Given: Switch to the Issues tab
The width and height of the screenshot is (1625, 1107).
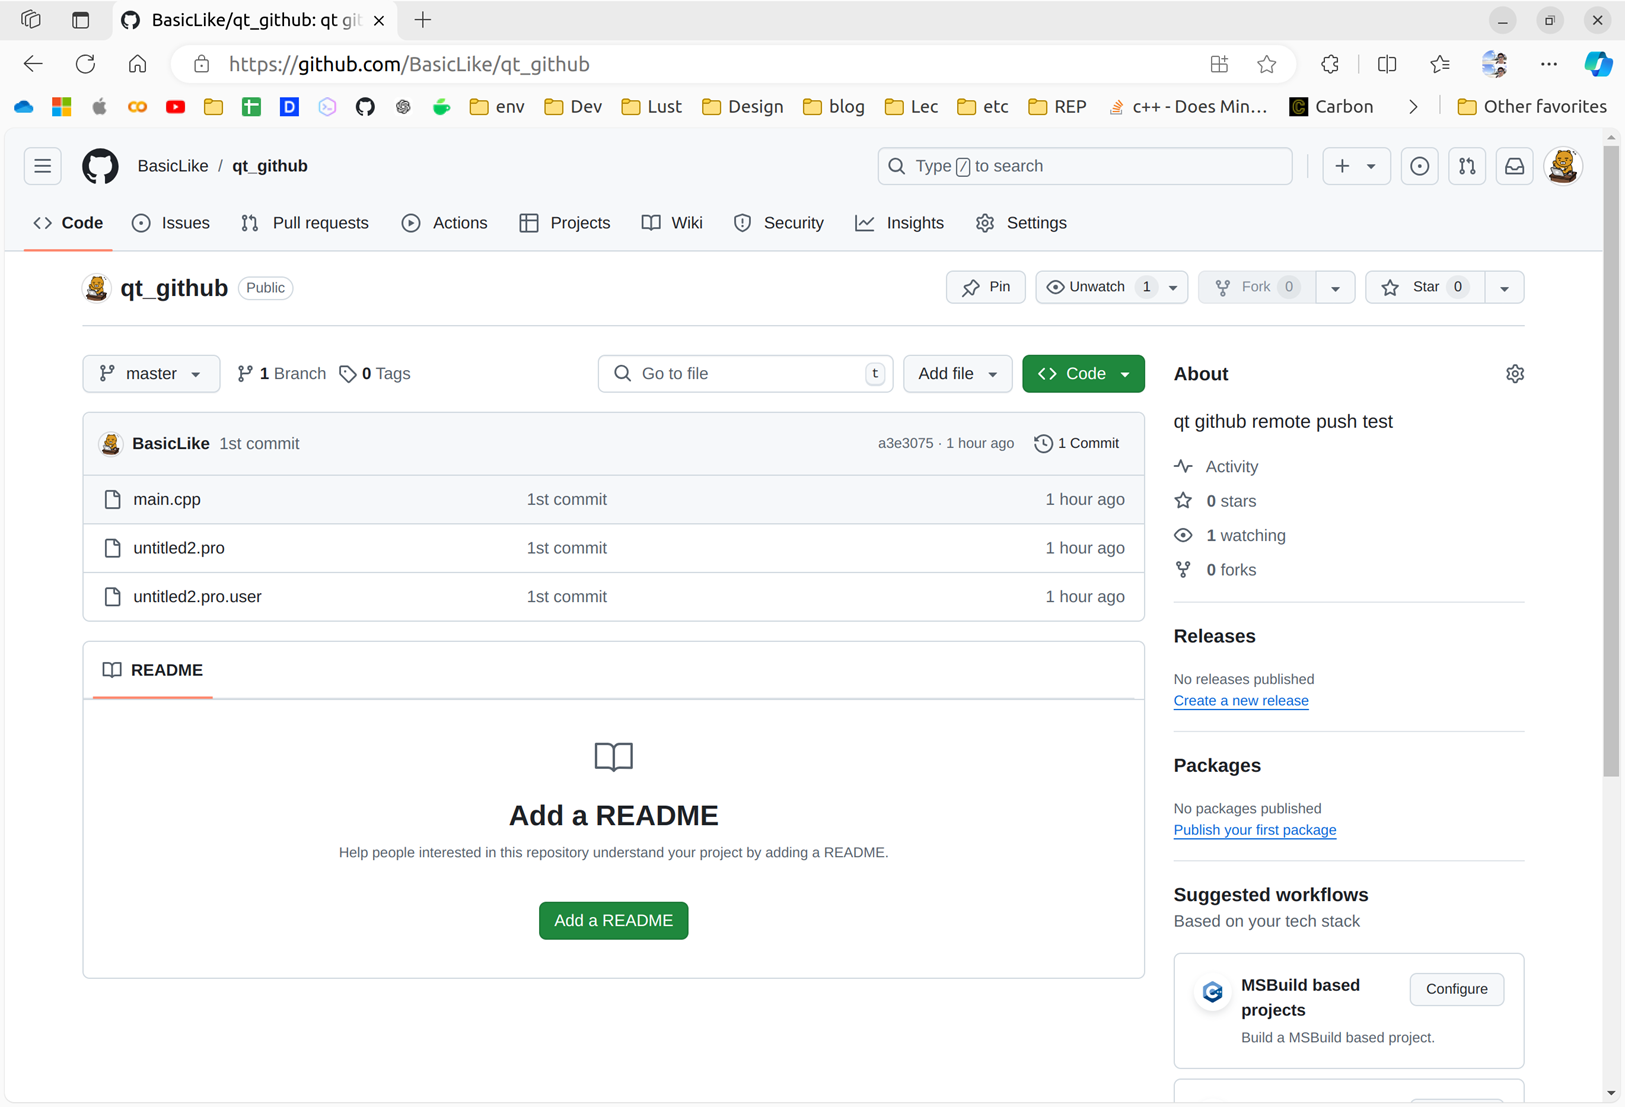Looking at the screenshot, I should [171, 223].
